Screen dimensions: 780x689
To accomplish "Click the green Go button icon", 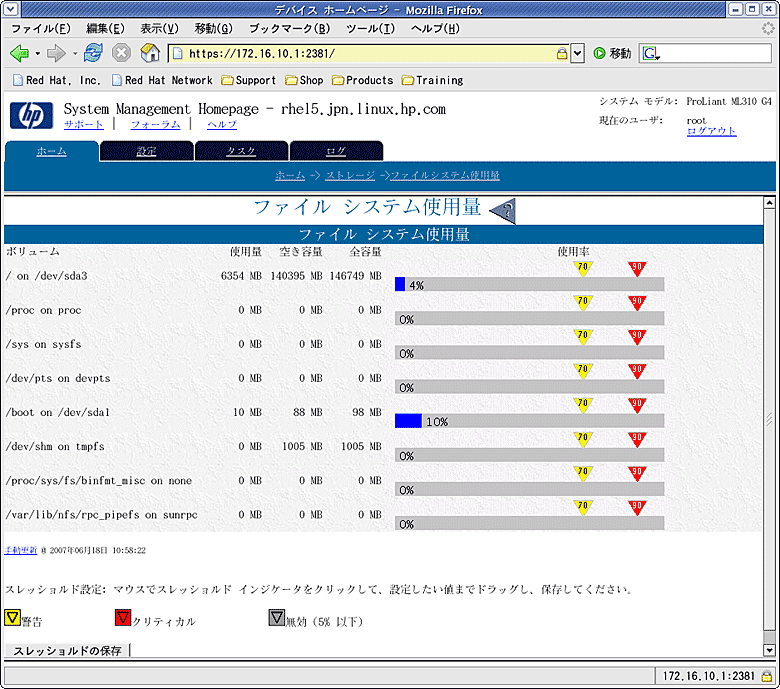I will [599, 53].
